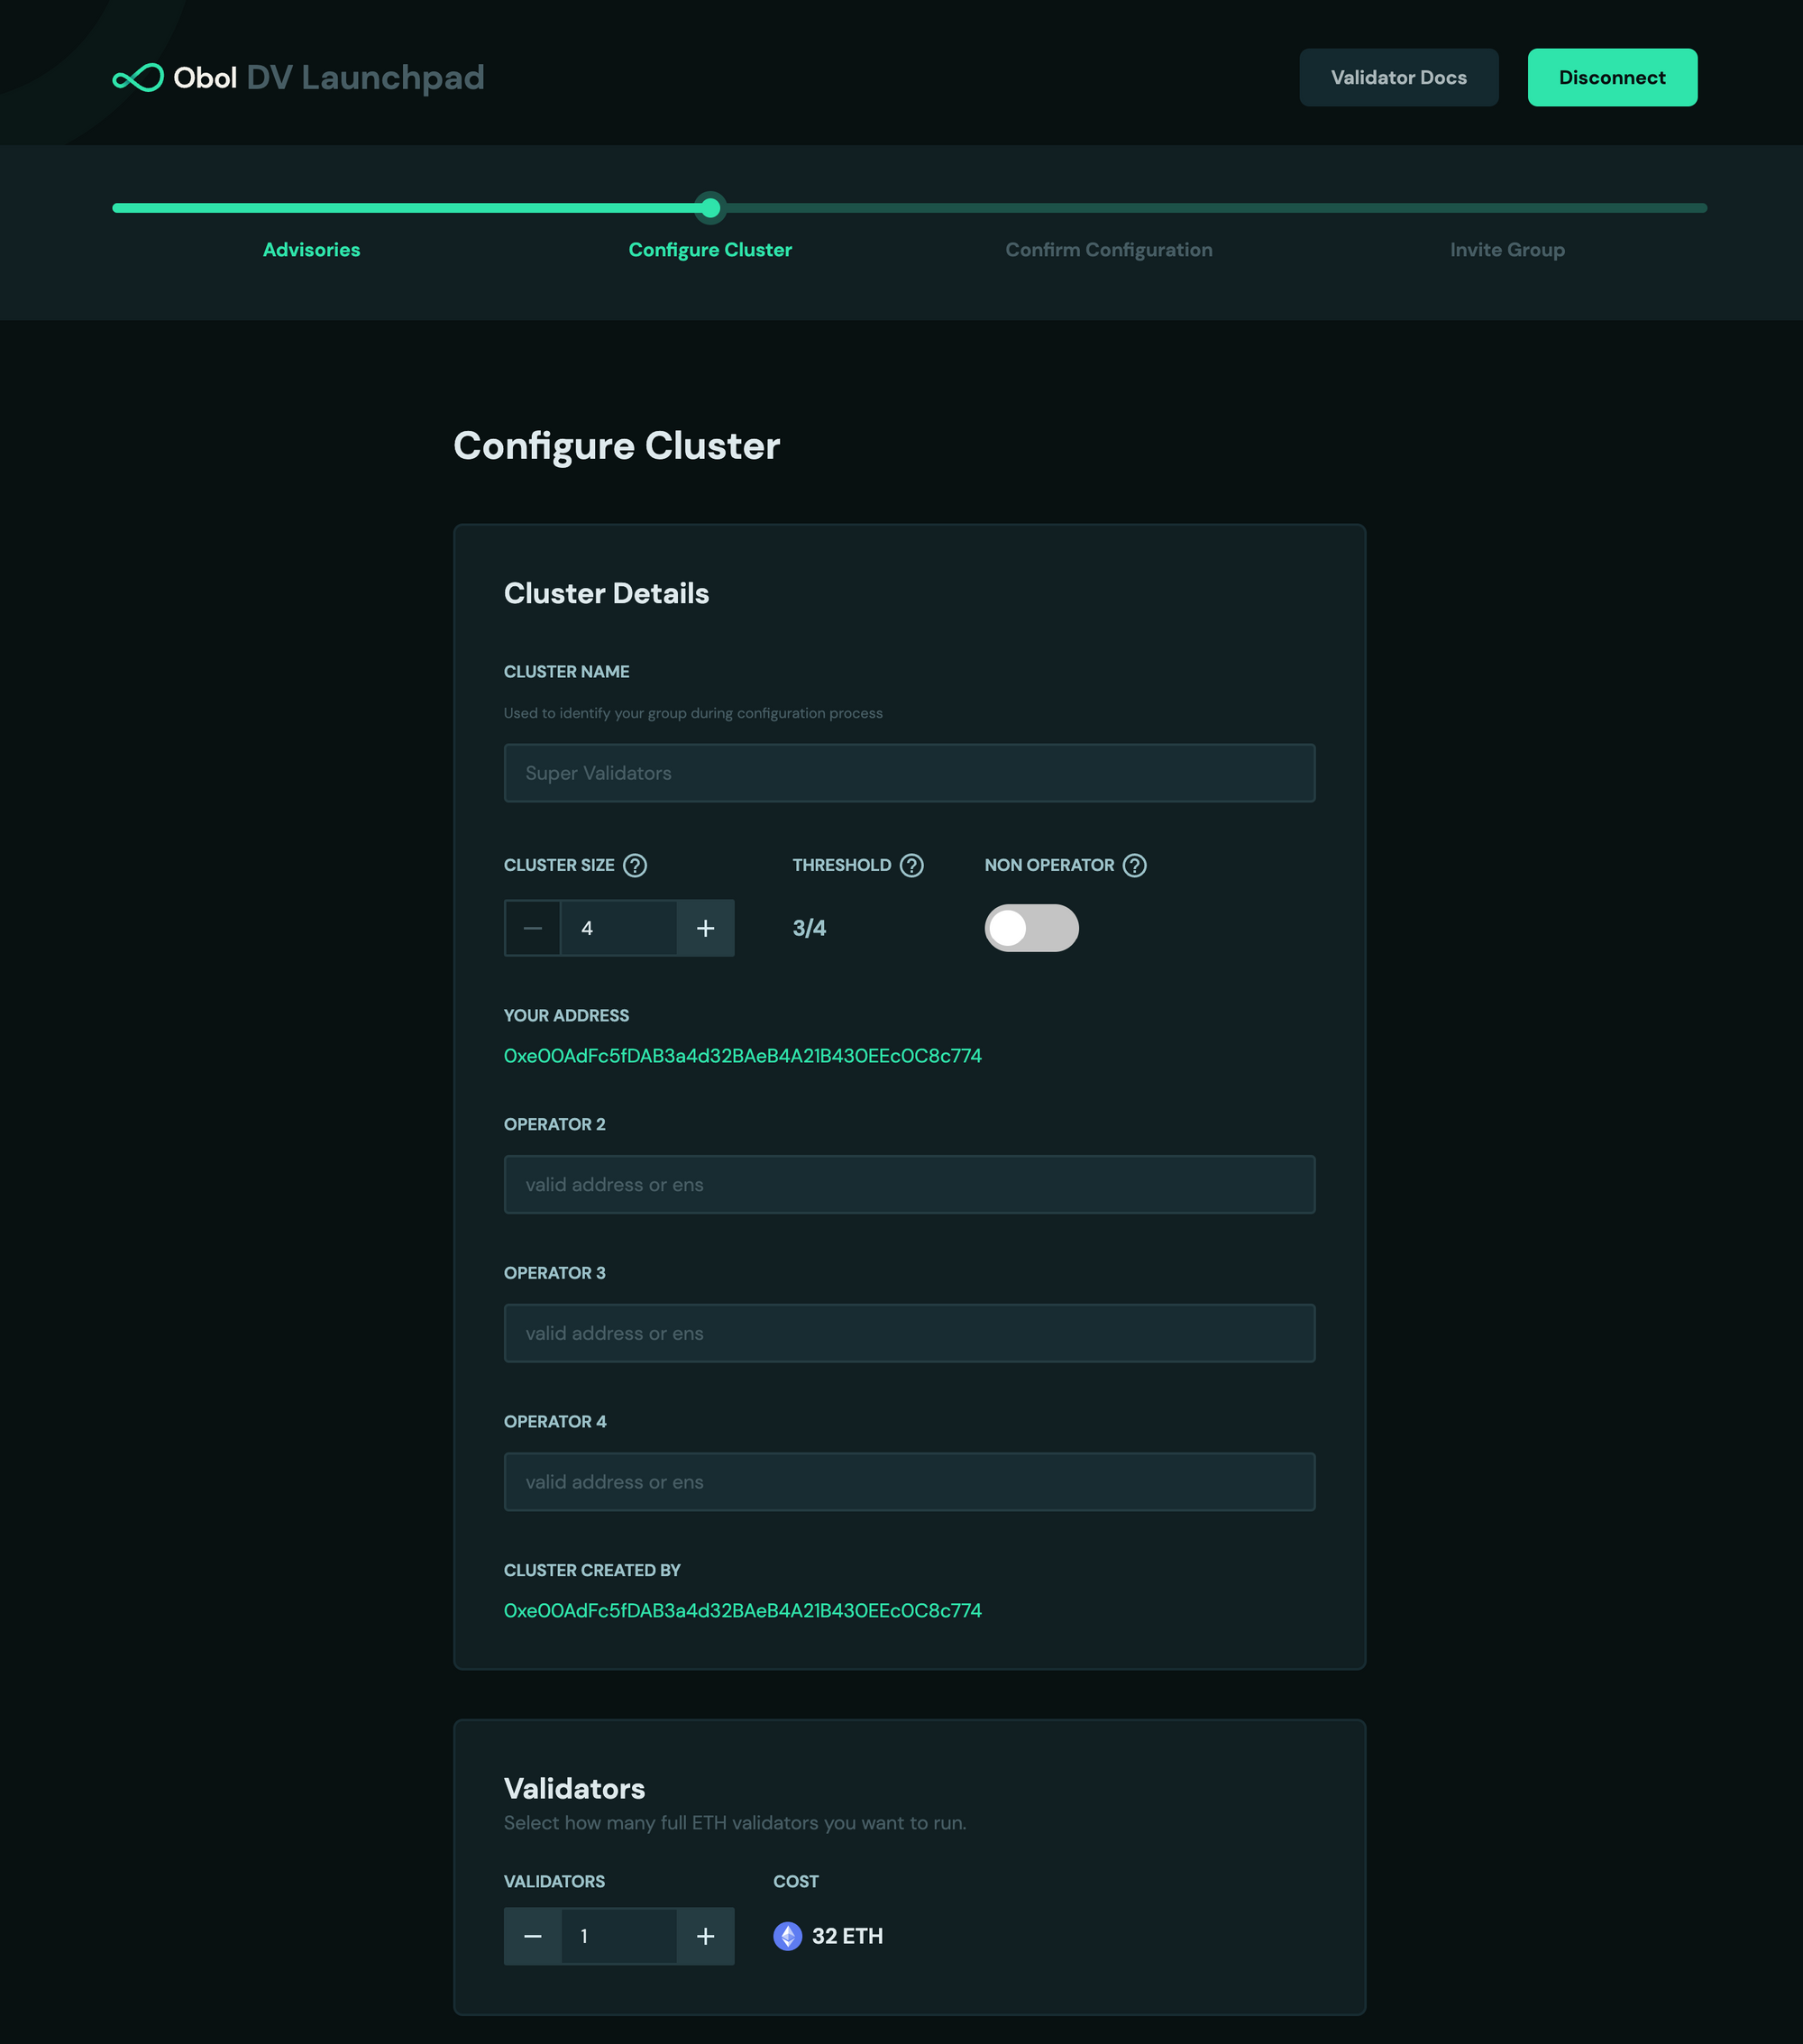This screenshot has height=2044, width=1803.
Task: Open Validator Docs
Action: pyautogui.click(x=1398, y=78)
